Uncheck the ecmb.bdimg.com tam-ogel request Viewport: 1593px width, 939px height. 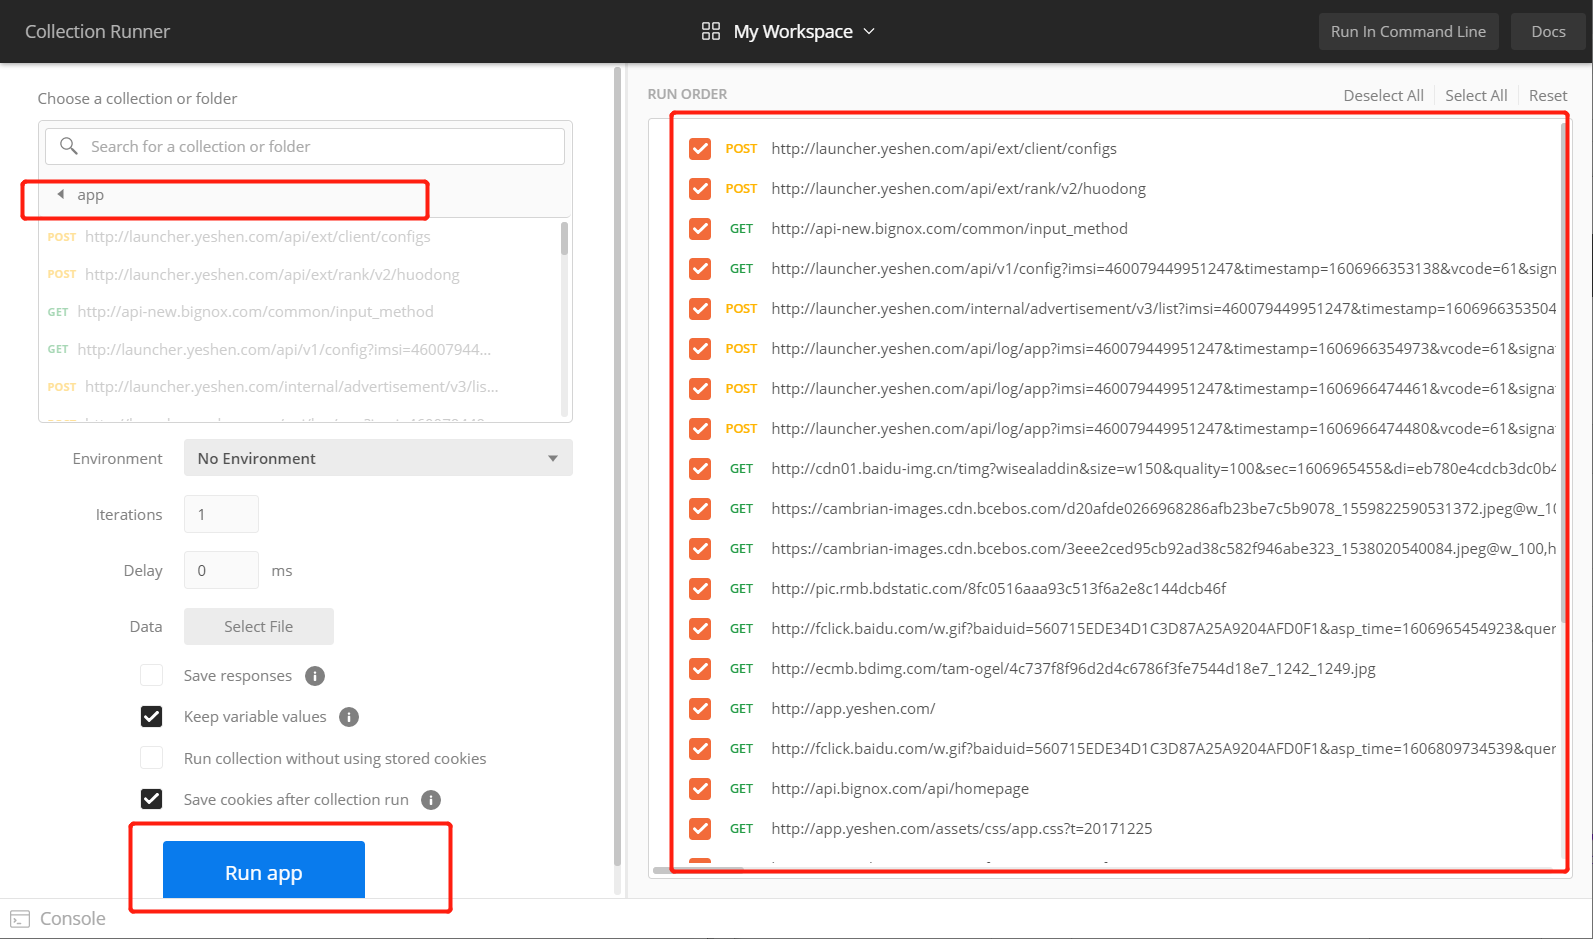click(x=700, y=669)
